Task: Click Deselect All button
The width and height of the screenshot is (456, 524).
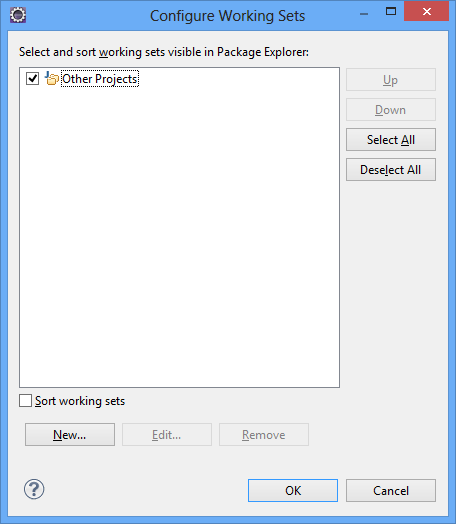Action: click(x=391, y=170)
